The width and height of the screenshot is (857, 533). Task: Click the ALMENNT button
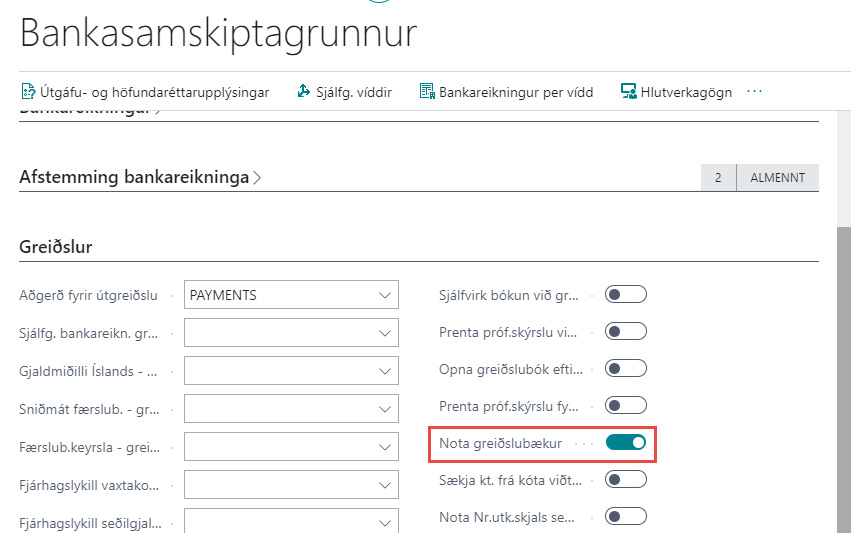coord(777,178)
